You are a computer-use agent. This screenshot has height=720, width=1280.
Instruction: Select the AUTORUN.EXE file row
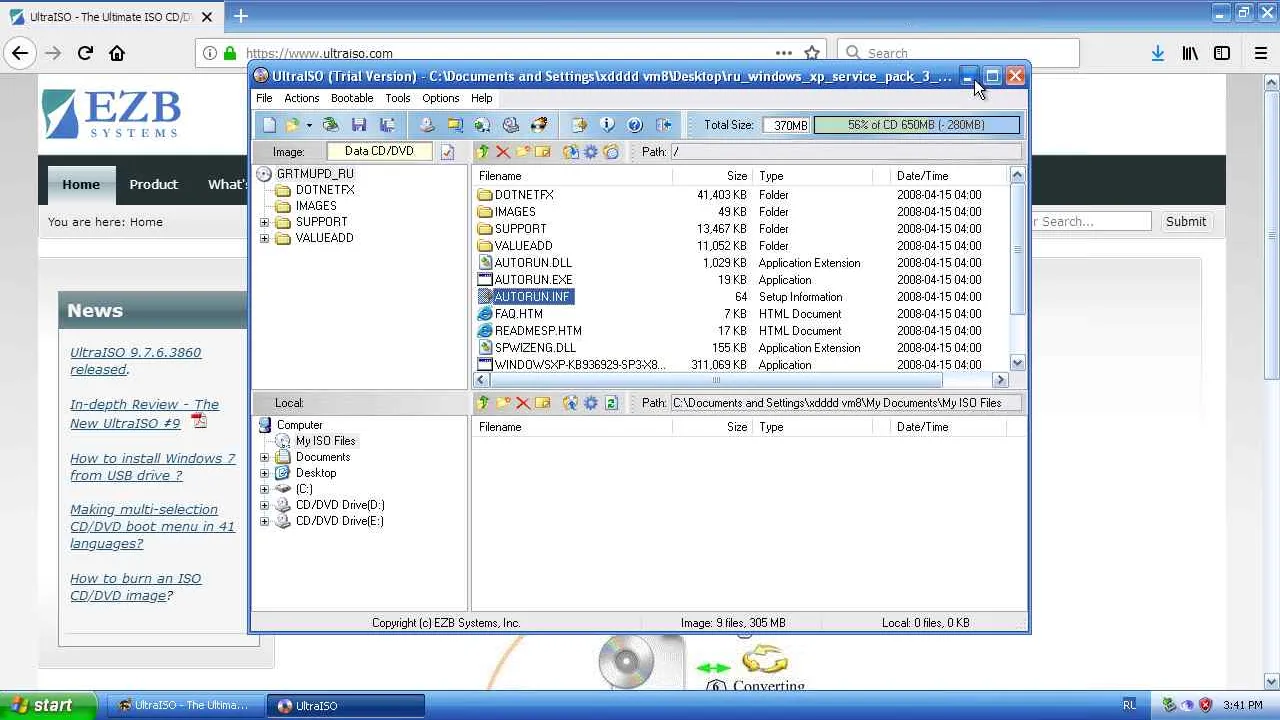[740, 280]
